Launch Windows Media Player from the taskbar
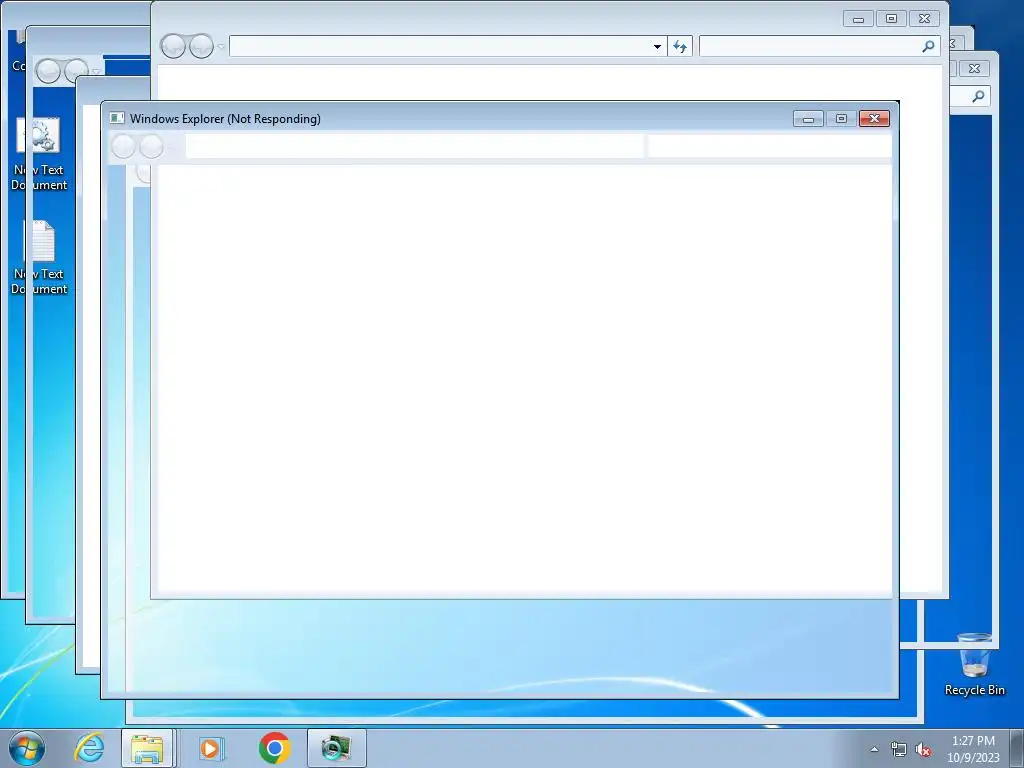The image size is (1024, 768). coord(211,748)
